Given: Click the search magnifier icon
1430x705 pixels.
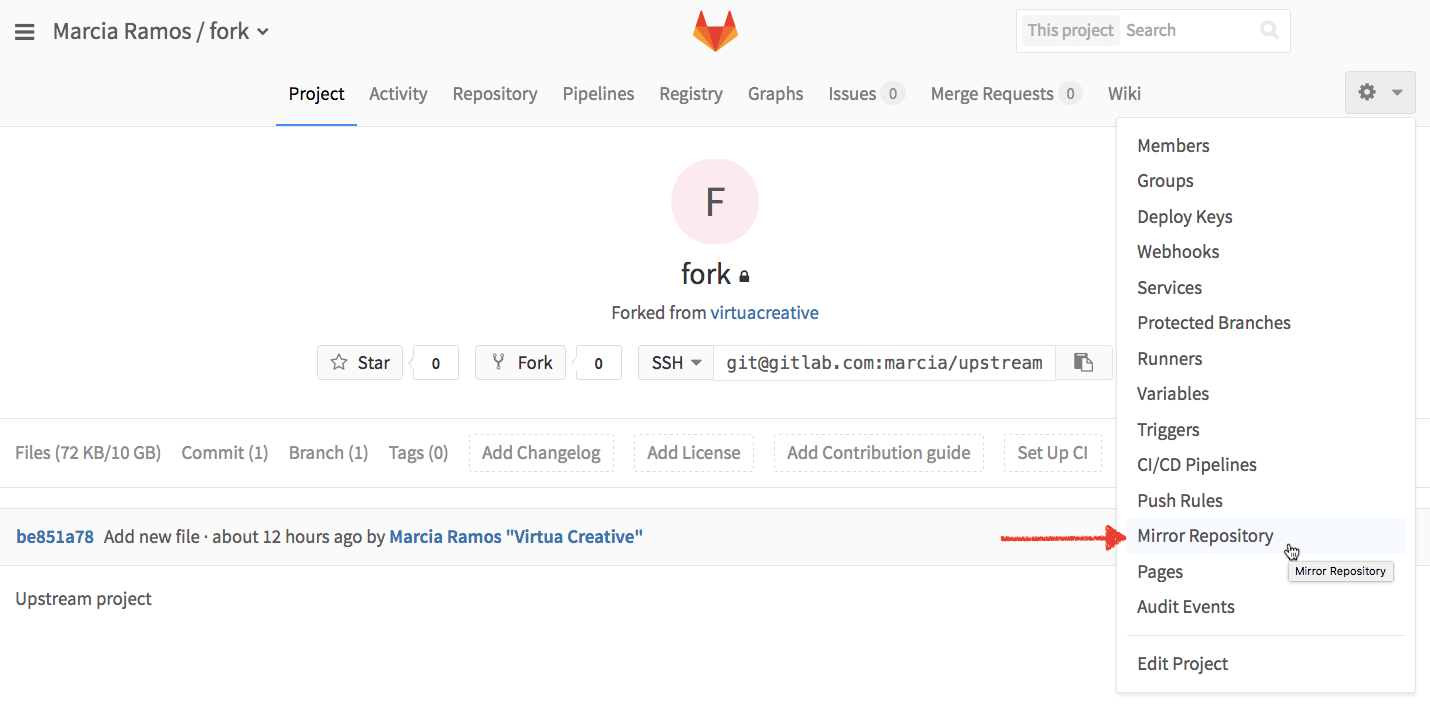Looking at the screenshot, I should 1268,30.
